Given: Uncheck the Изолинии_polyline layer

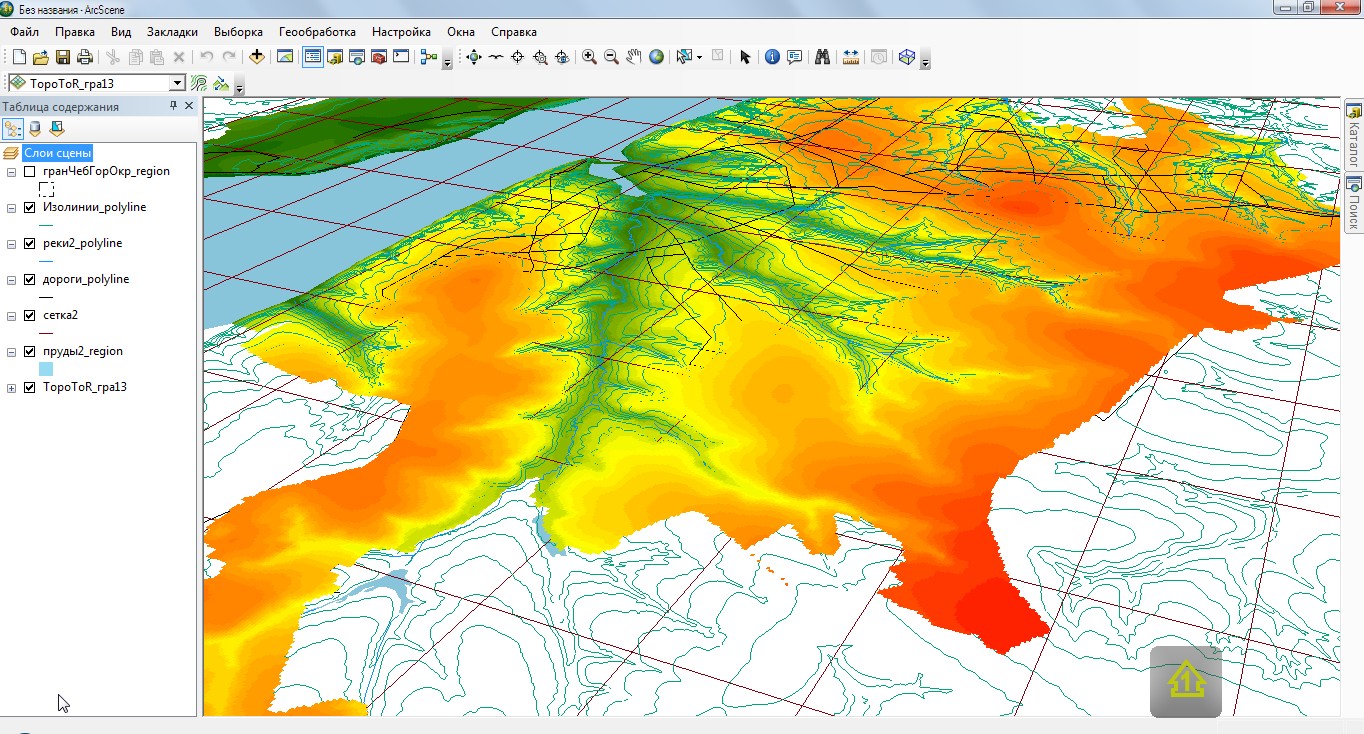Looking at the screenshot, I should 30,208.
